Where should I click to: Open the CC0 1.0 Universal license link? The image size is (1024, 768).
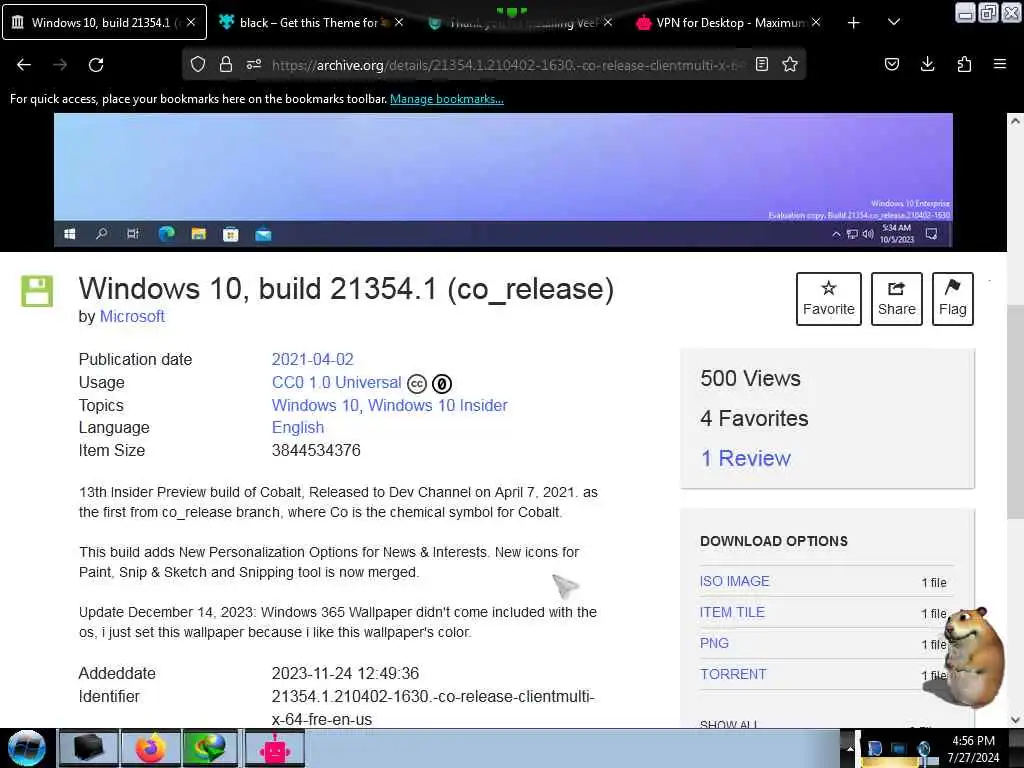point(336,382)
